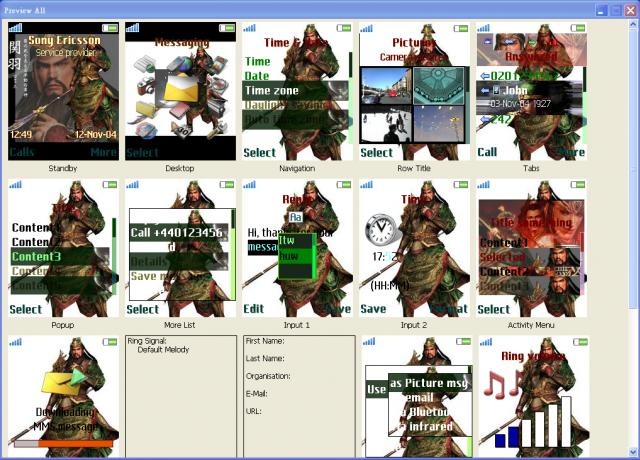Open the Input 2 preview thumbnail
Screen dimensions: 640x460
click(414, 248)
